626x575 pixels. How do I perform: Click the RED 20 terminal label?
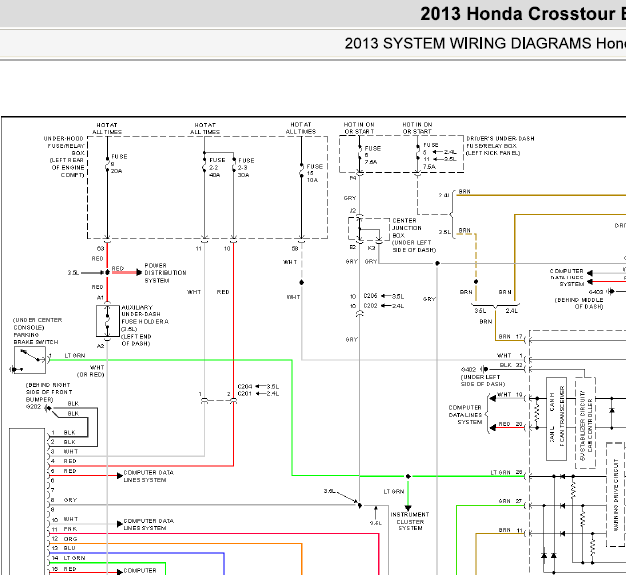coord(510,424)
